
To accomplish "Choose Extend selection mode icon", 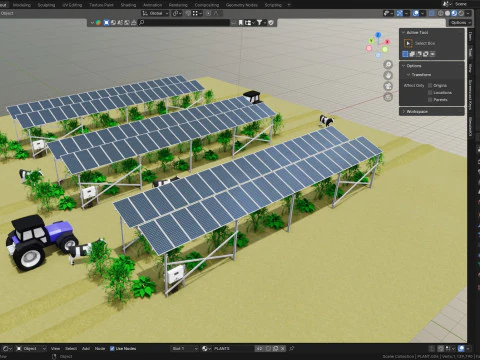I will click(x=412, y=54).
